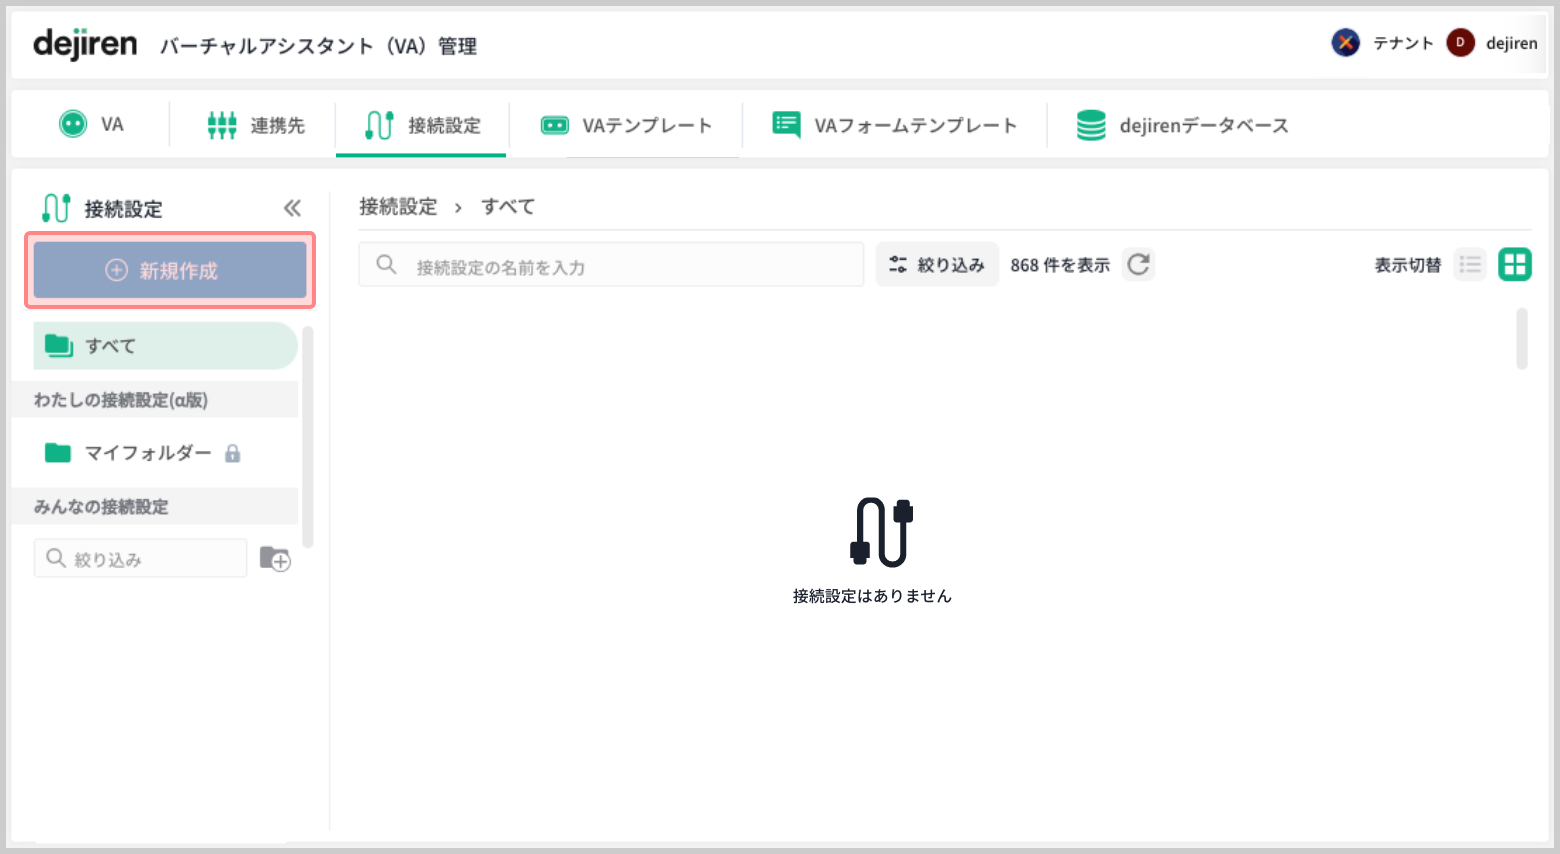Open the dejirenデータベース tab
This screenshot has width=1560, height=854.
(1183, 125)
